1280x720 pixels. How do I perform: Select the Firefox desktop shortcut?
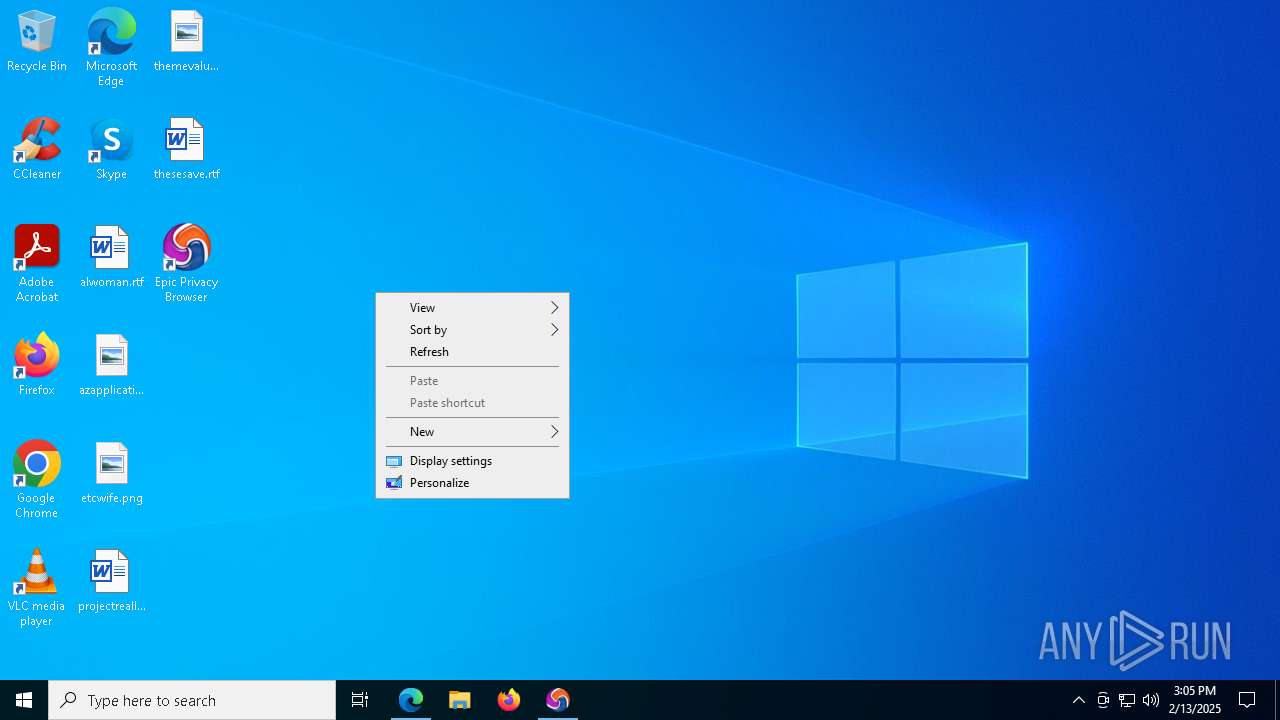pos(37,365)
